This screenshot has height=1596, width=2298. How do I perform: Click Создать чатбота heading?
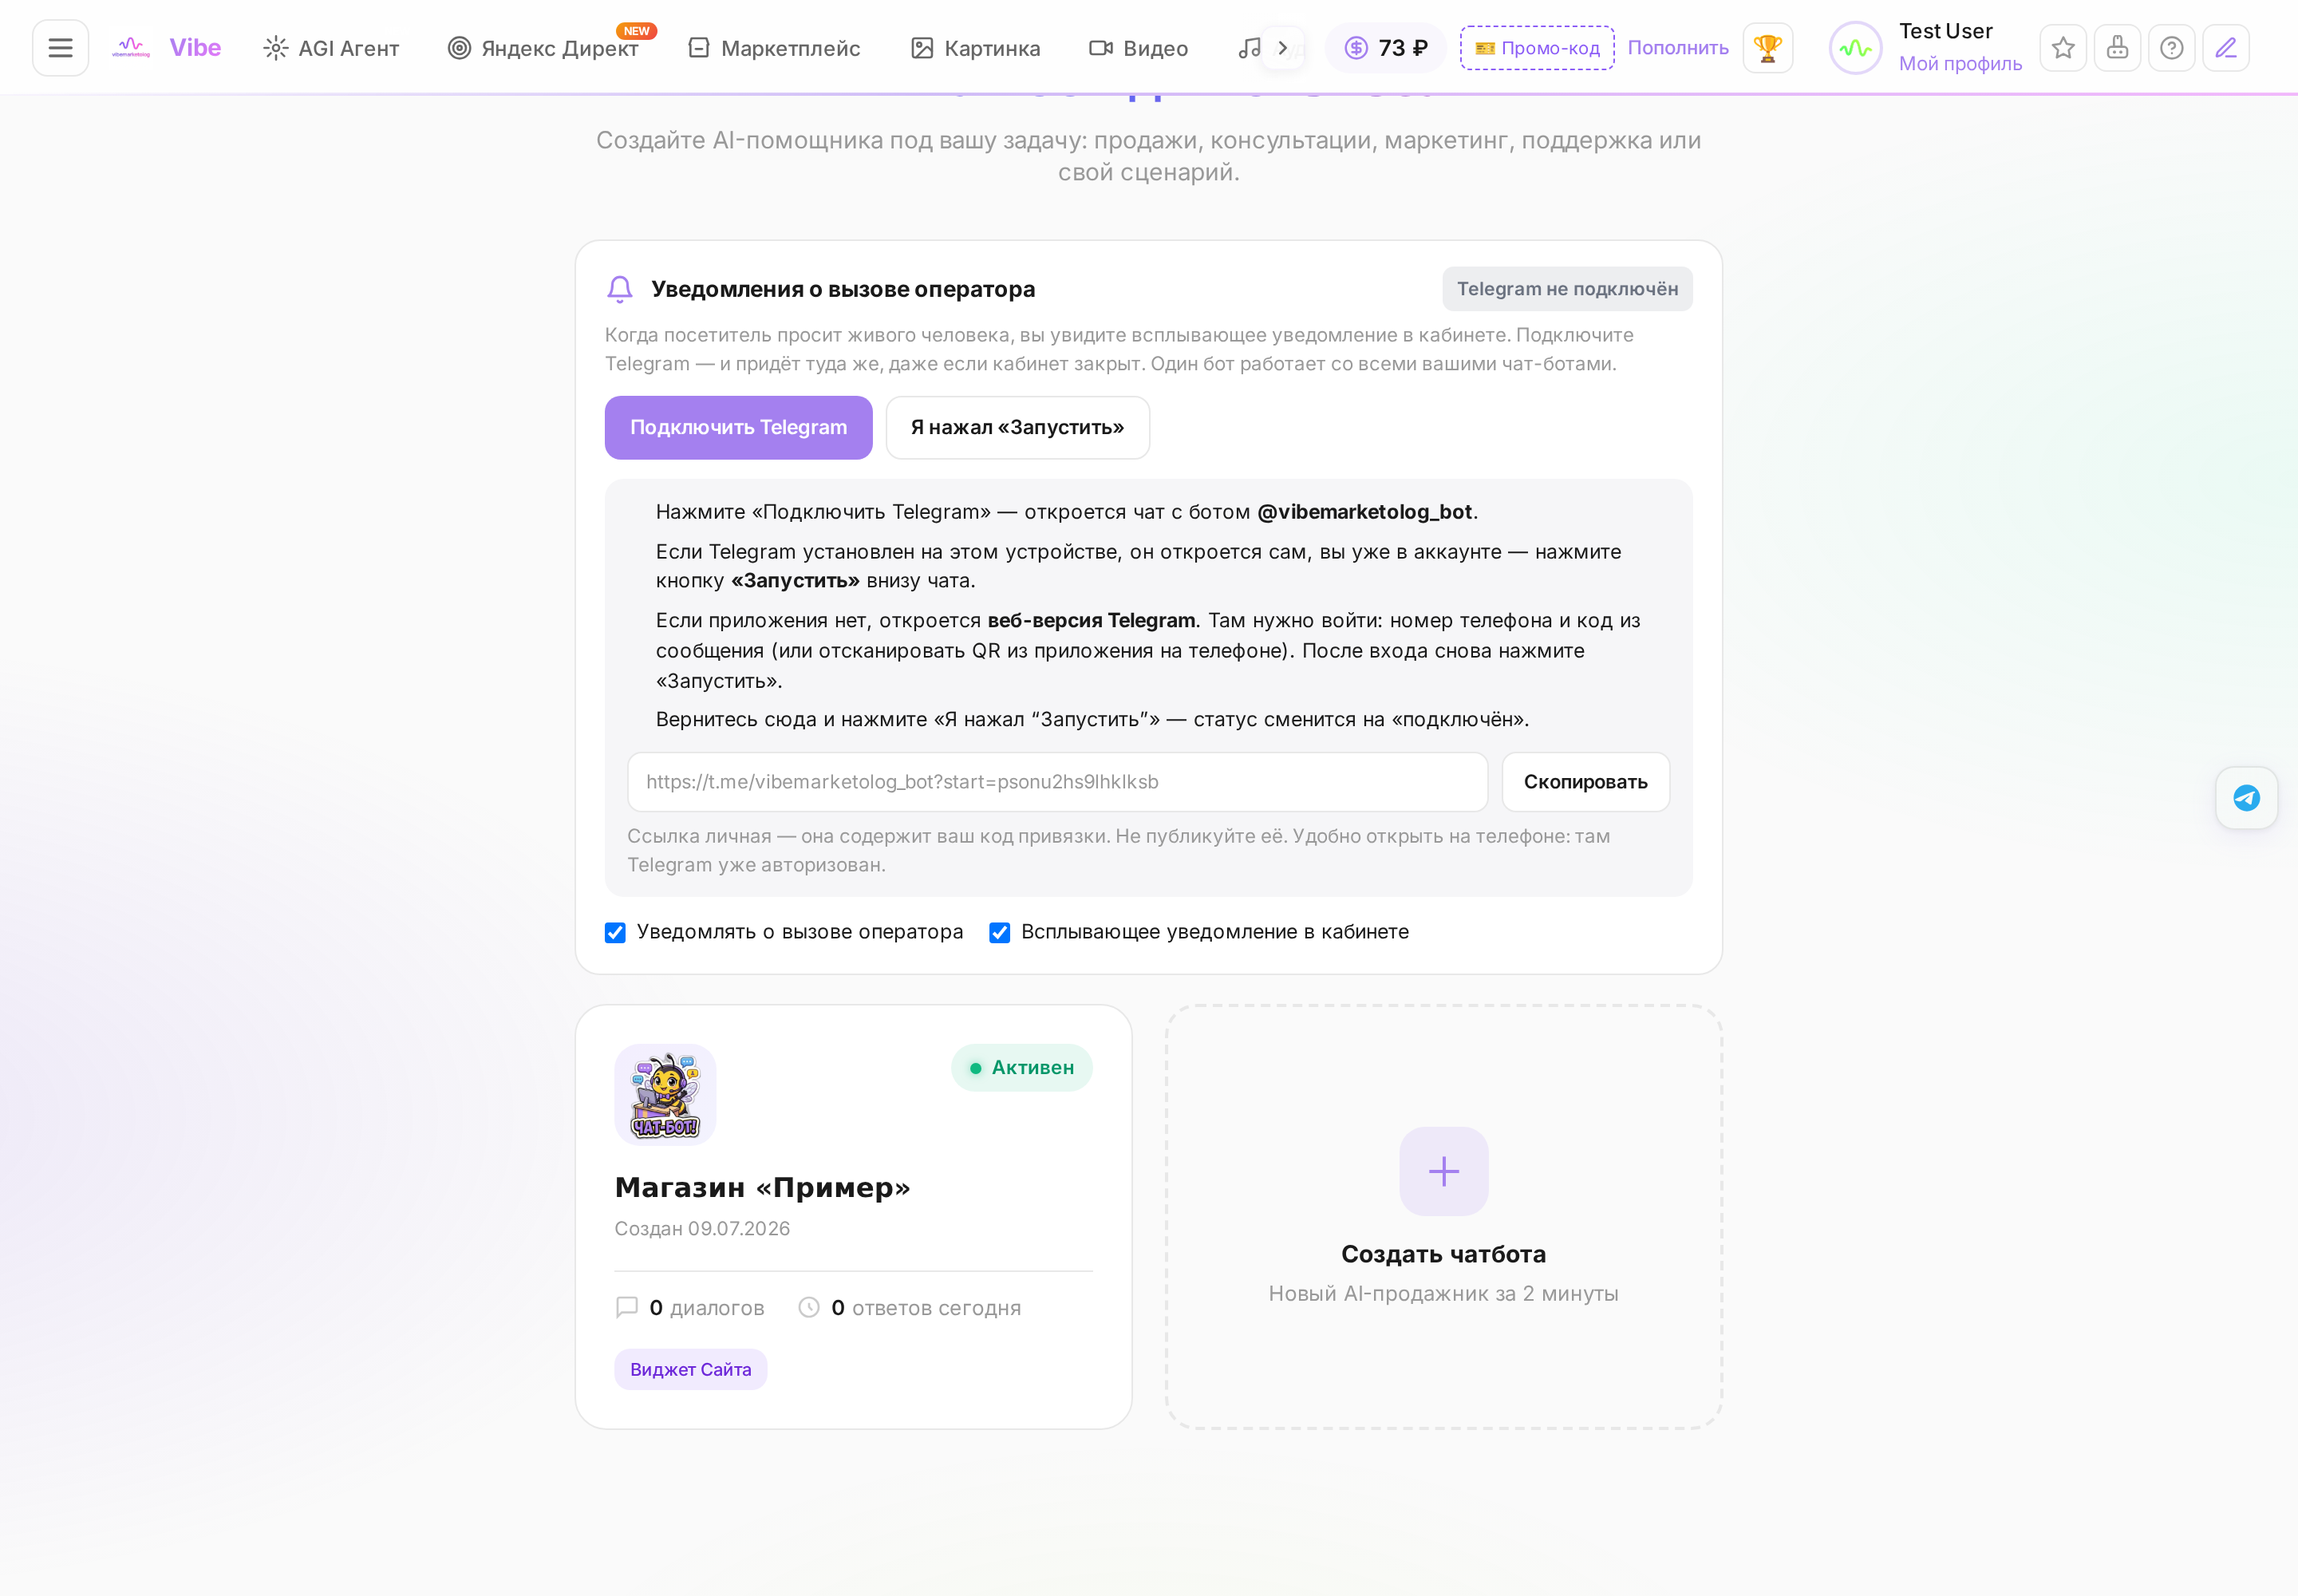1443,1254
